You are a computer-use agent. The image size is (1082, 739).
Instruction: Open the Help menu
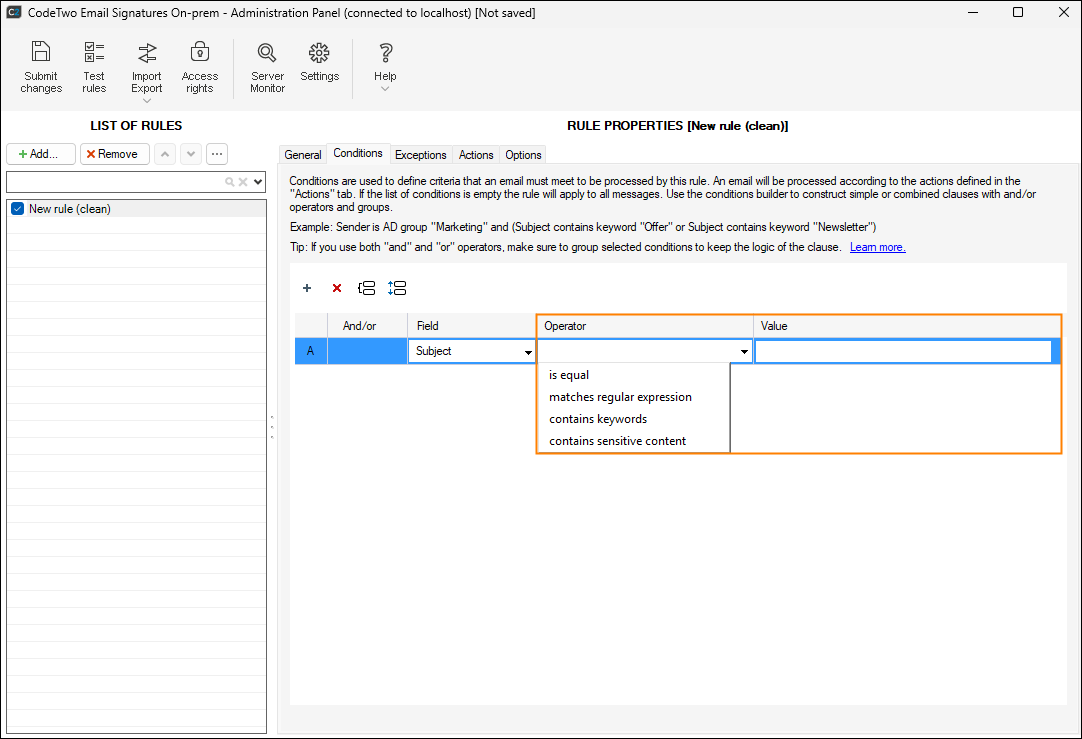(385, 53)
